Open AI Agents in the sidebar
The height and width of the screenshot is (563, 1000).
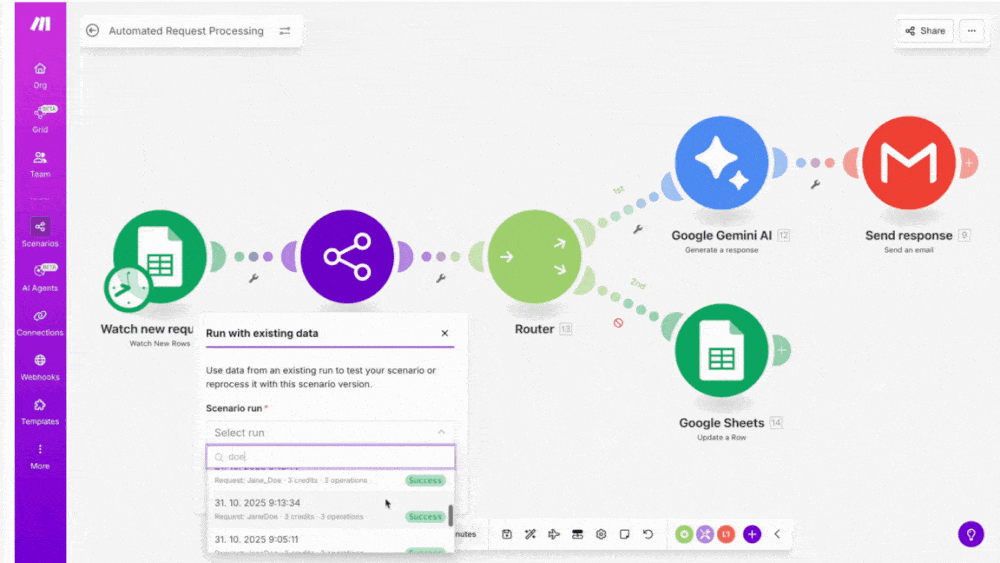point(40,278)
